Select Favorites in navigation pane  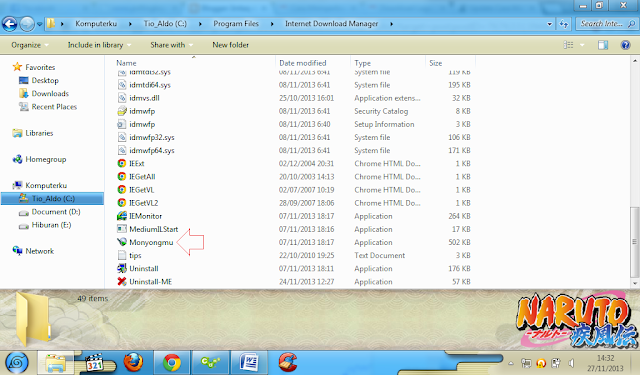[34, 67]
